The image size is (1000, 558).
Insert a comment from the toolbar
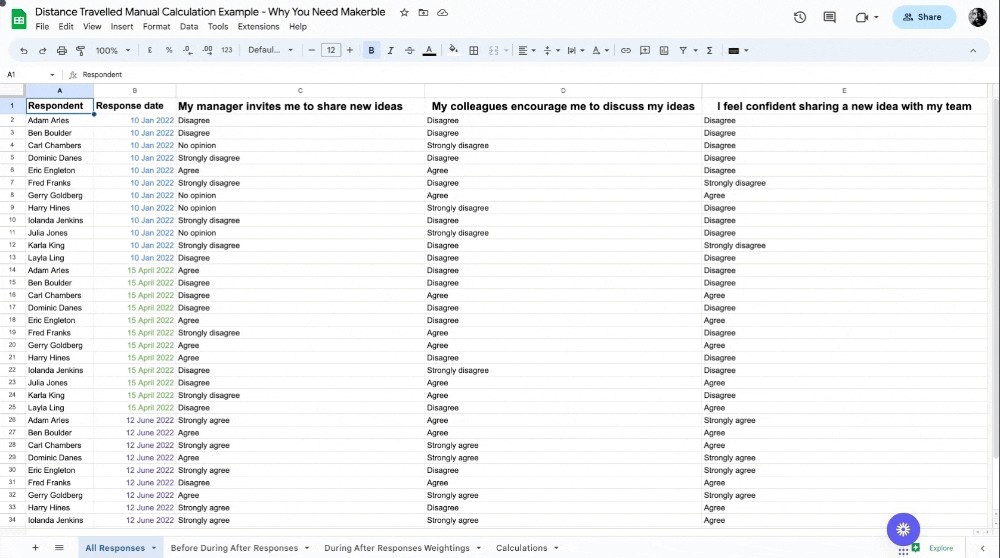click(645, 50)
